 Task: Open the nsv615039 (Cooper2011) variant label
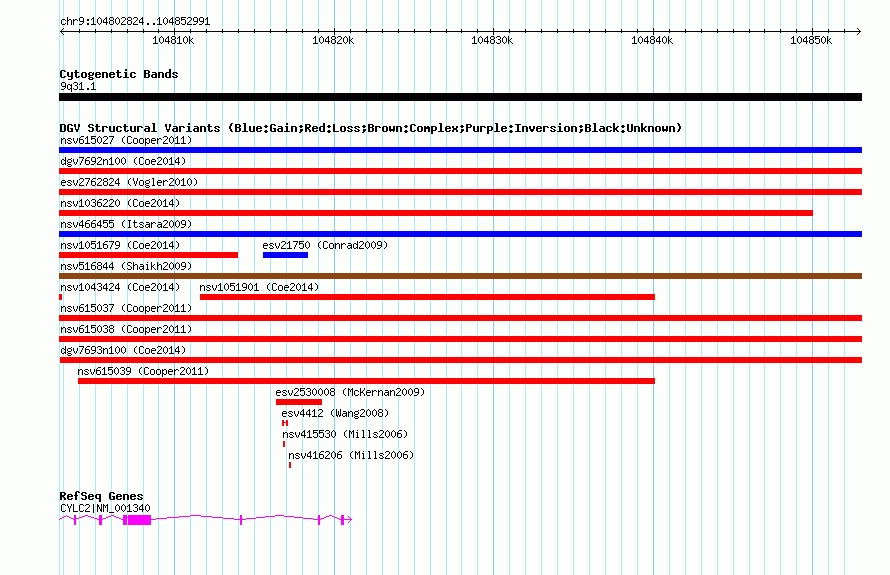pyautogui.click(x=143, y=371)
